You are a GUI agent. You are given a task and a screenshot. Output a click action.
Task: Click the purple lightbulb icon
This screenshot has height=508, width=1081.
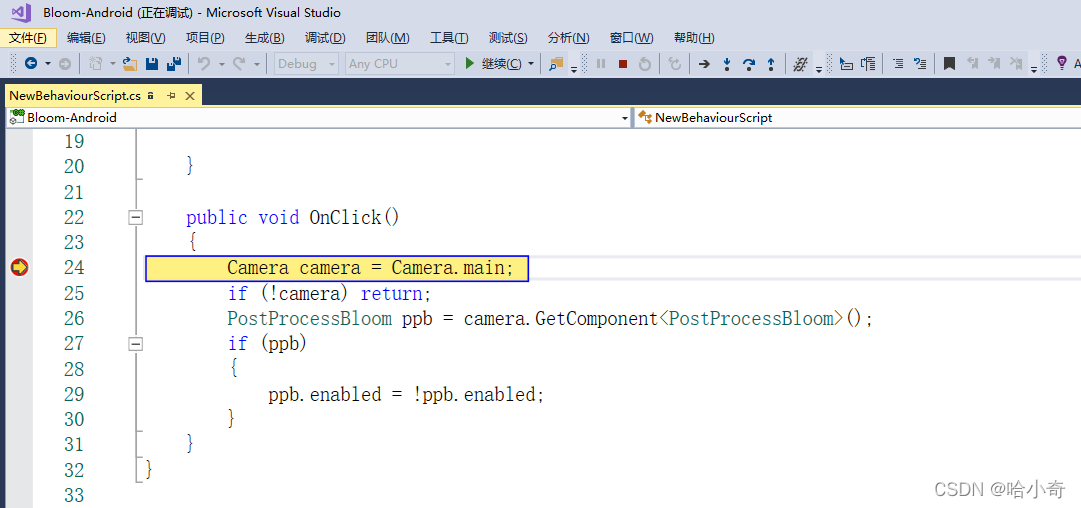(1062, 63)
